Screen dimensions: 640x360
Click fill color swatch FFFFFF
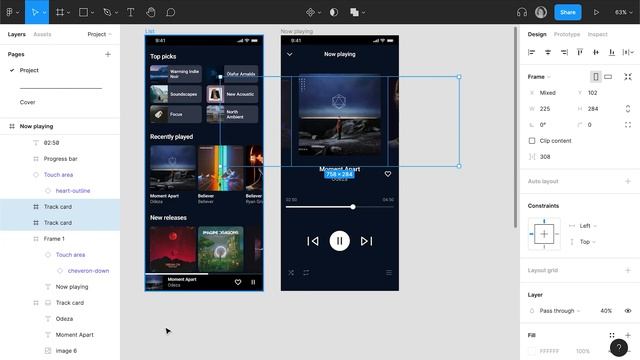pos(532,351)
